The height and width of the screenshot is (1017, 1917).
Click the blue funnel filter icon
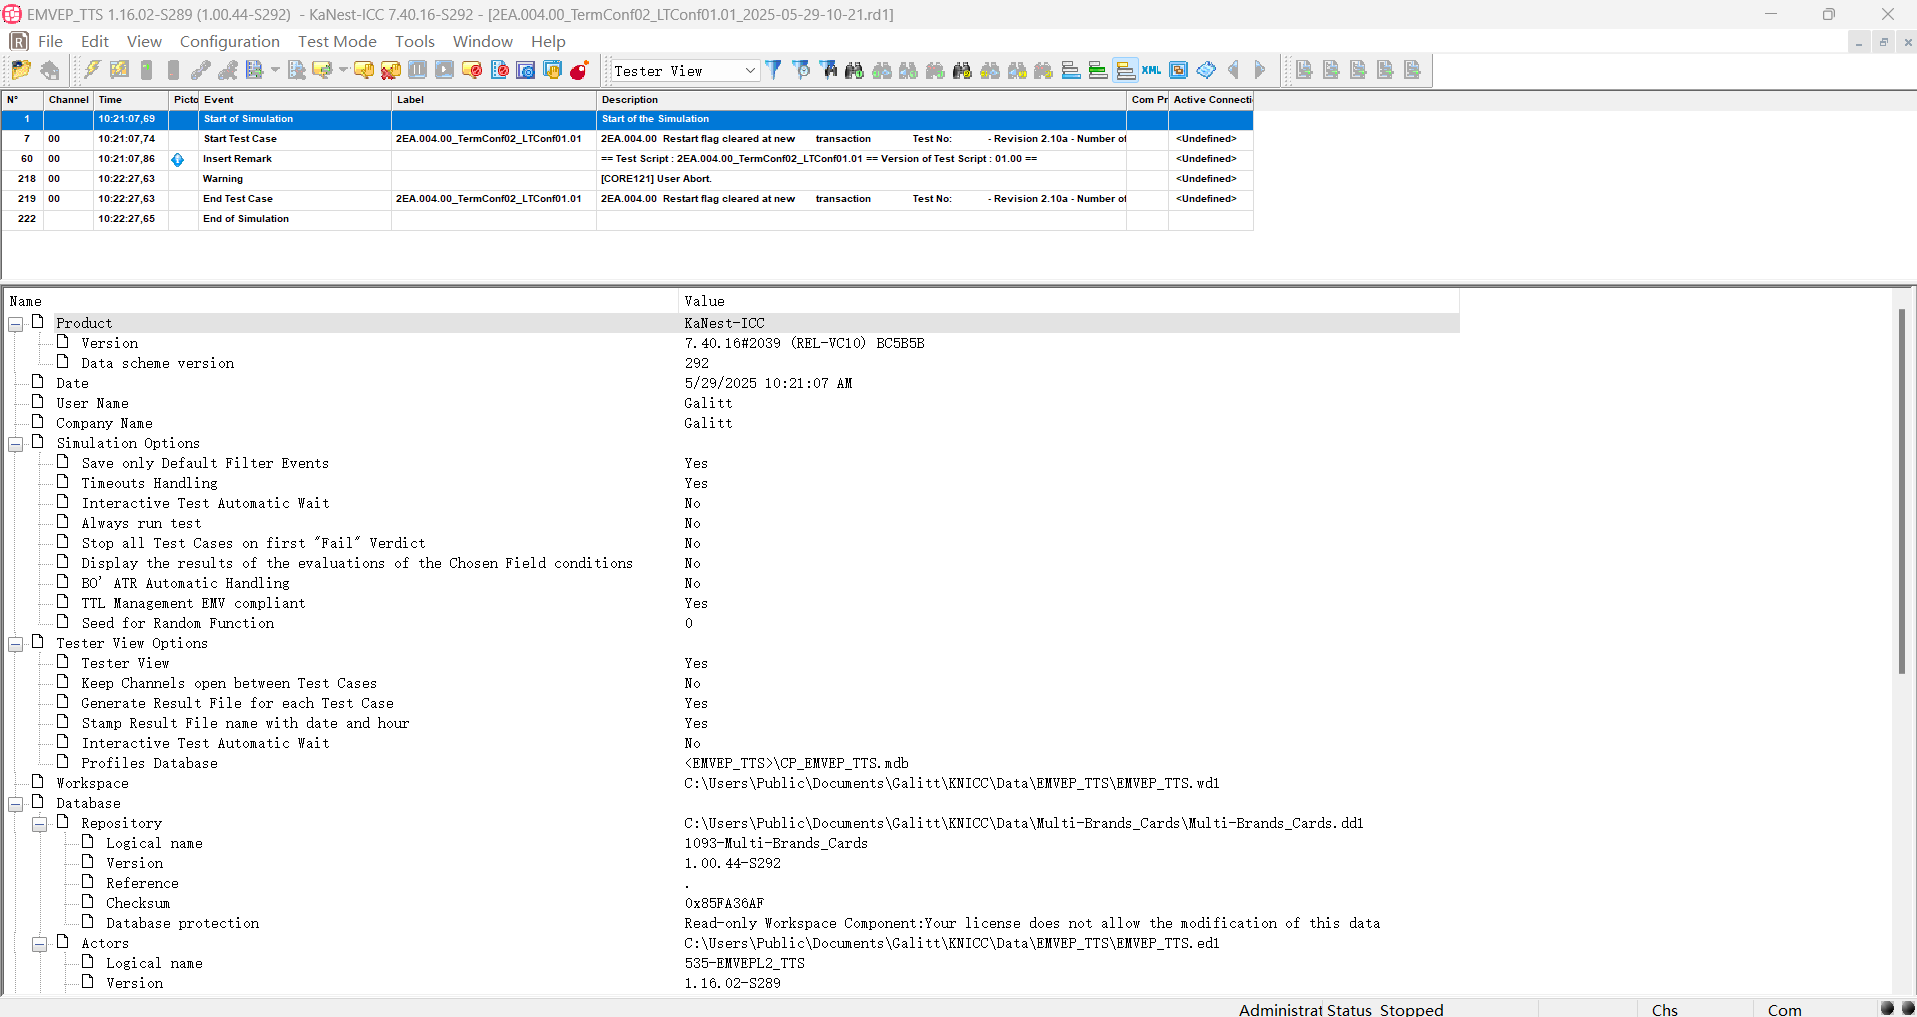[773, 70]
